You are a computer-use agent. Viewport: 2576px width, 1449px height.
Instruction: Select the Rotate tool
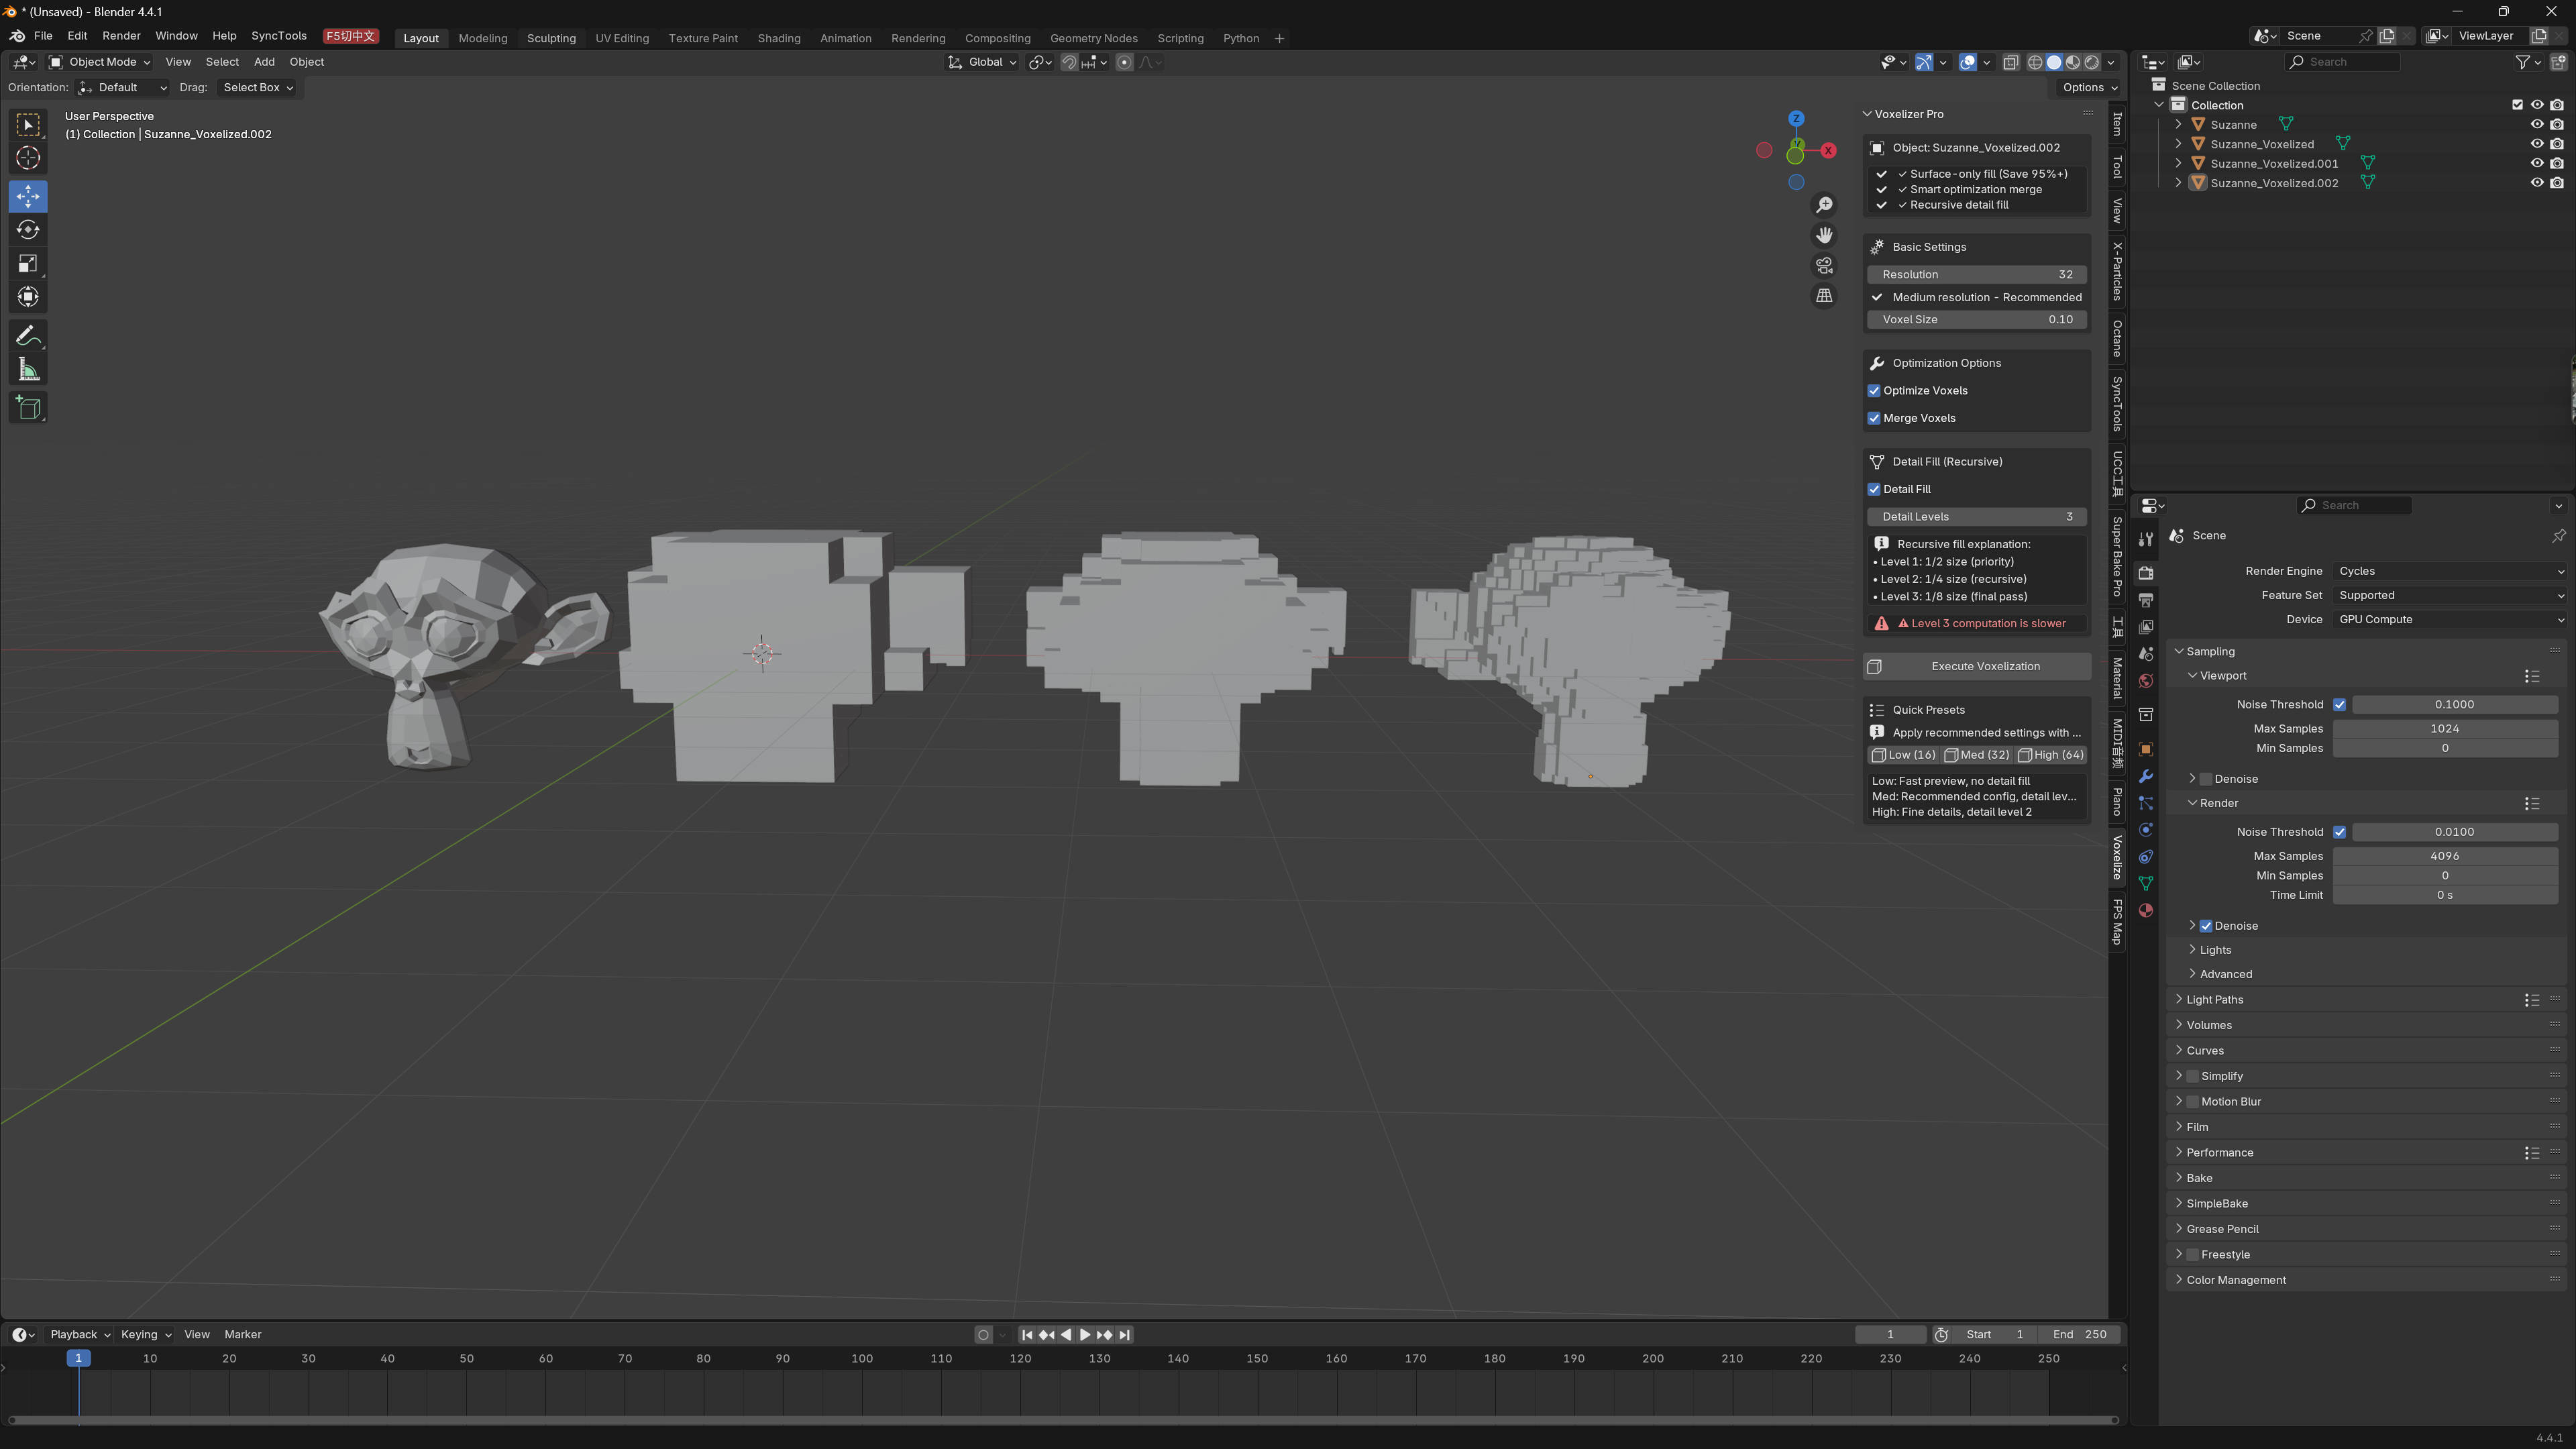coord(28,230)
